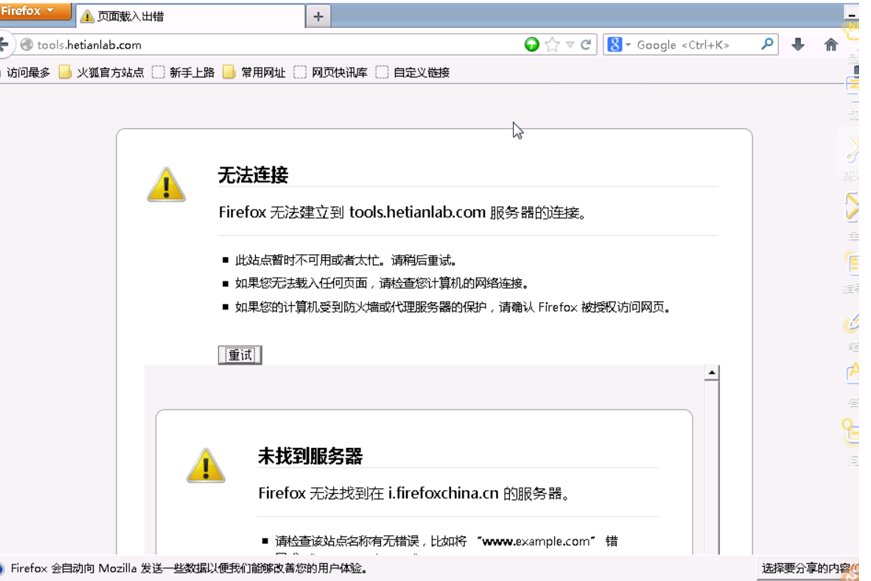
Task: Click the 重试 retry button
Action: tap(240, 355)
